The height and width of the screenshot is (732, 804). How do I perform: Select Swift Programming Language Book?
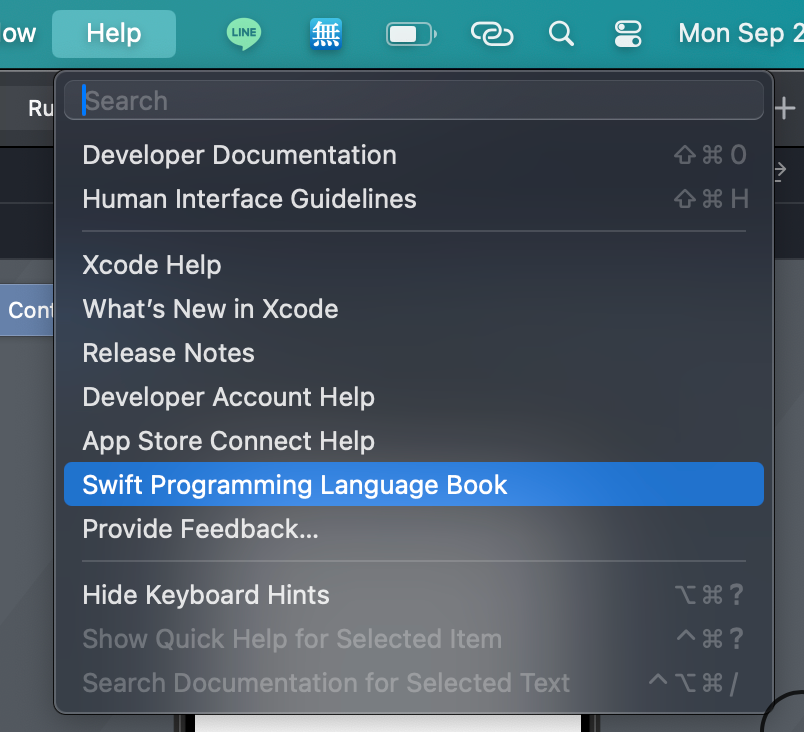(x=296, y=484)
